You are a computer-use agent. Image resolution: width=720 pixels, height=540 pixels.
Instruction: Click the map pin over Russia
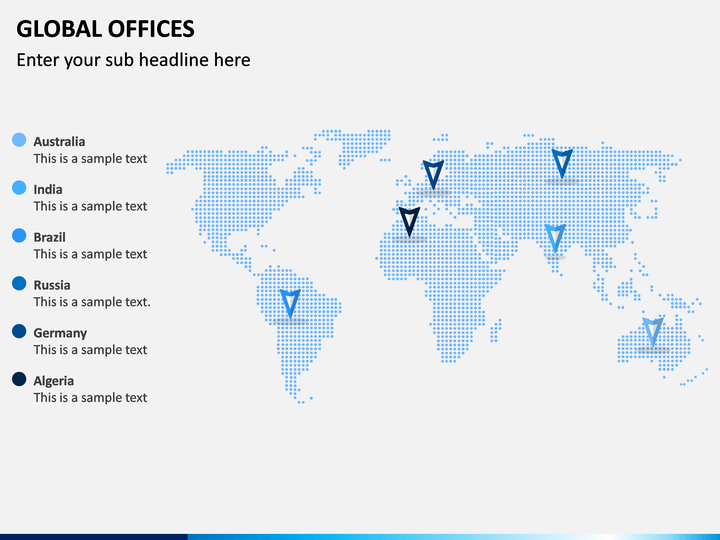click(562, 163)
